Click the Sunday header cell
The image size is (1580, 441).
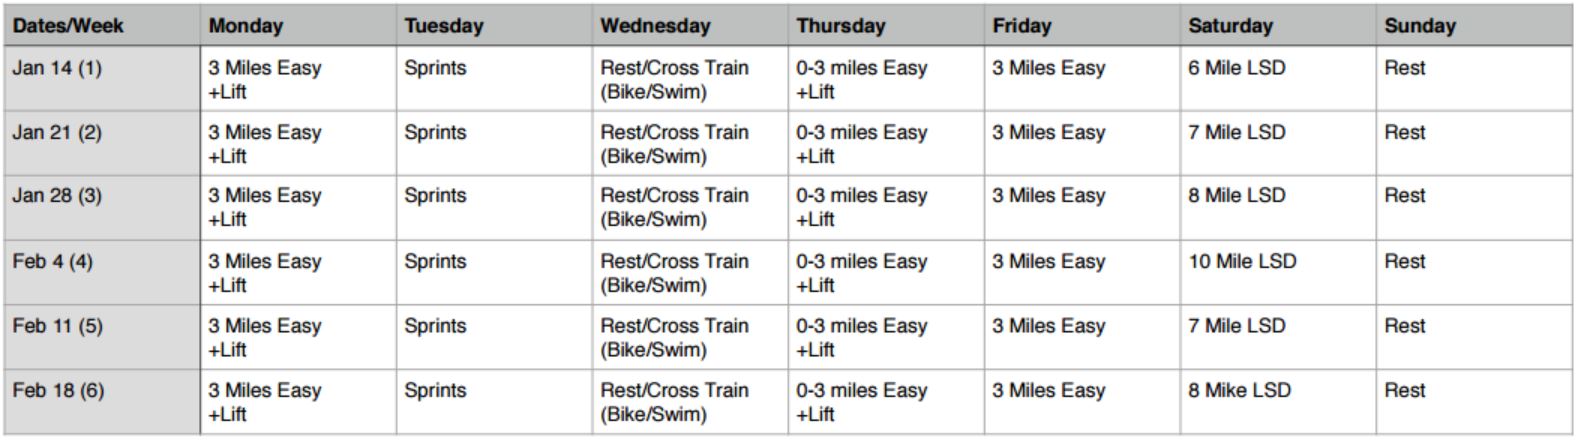[1474, 26]
